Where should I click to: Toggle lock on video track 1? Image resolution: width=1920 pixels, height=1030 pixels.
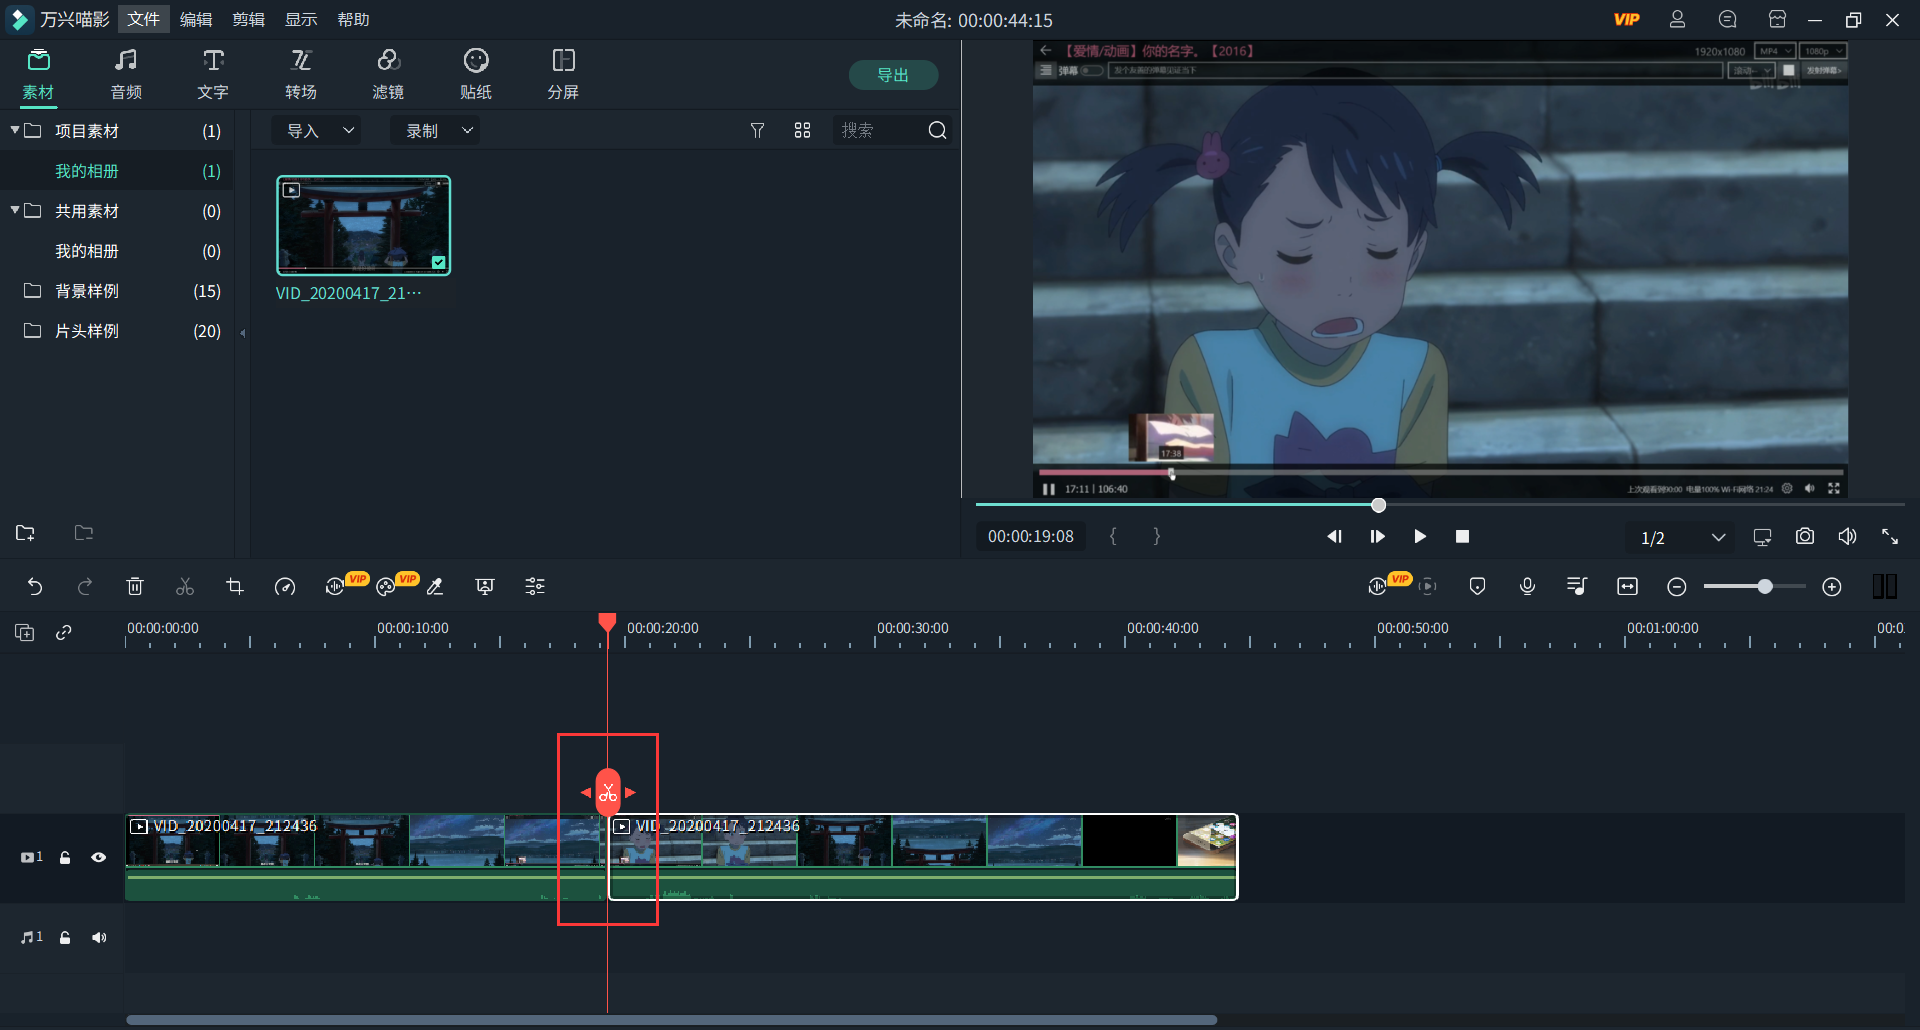pos(65,857)
